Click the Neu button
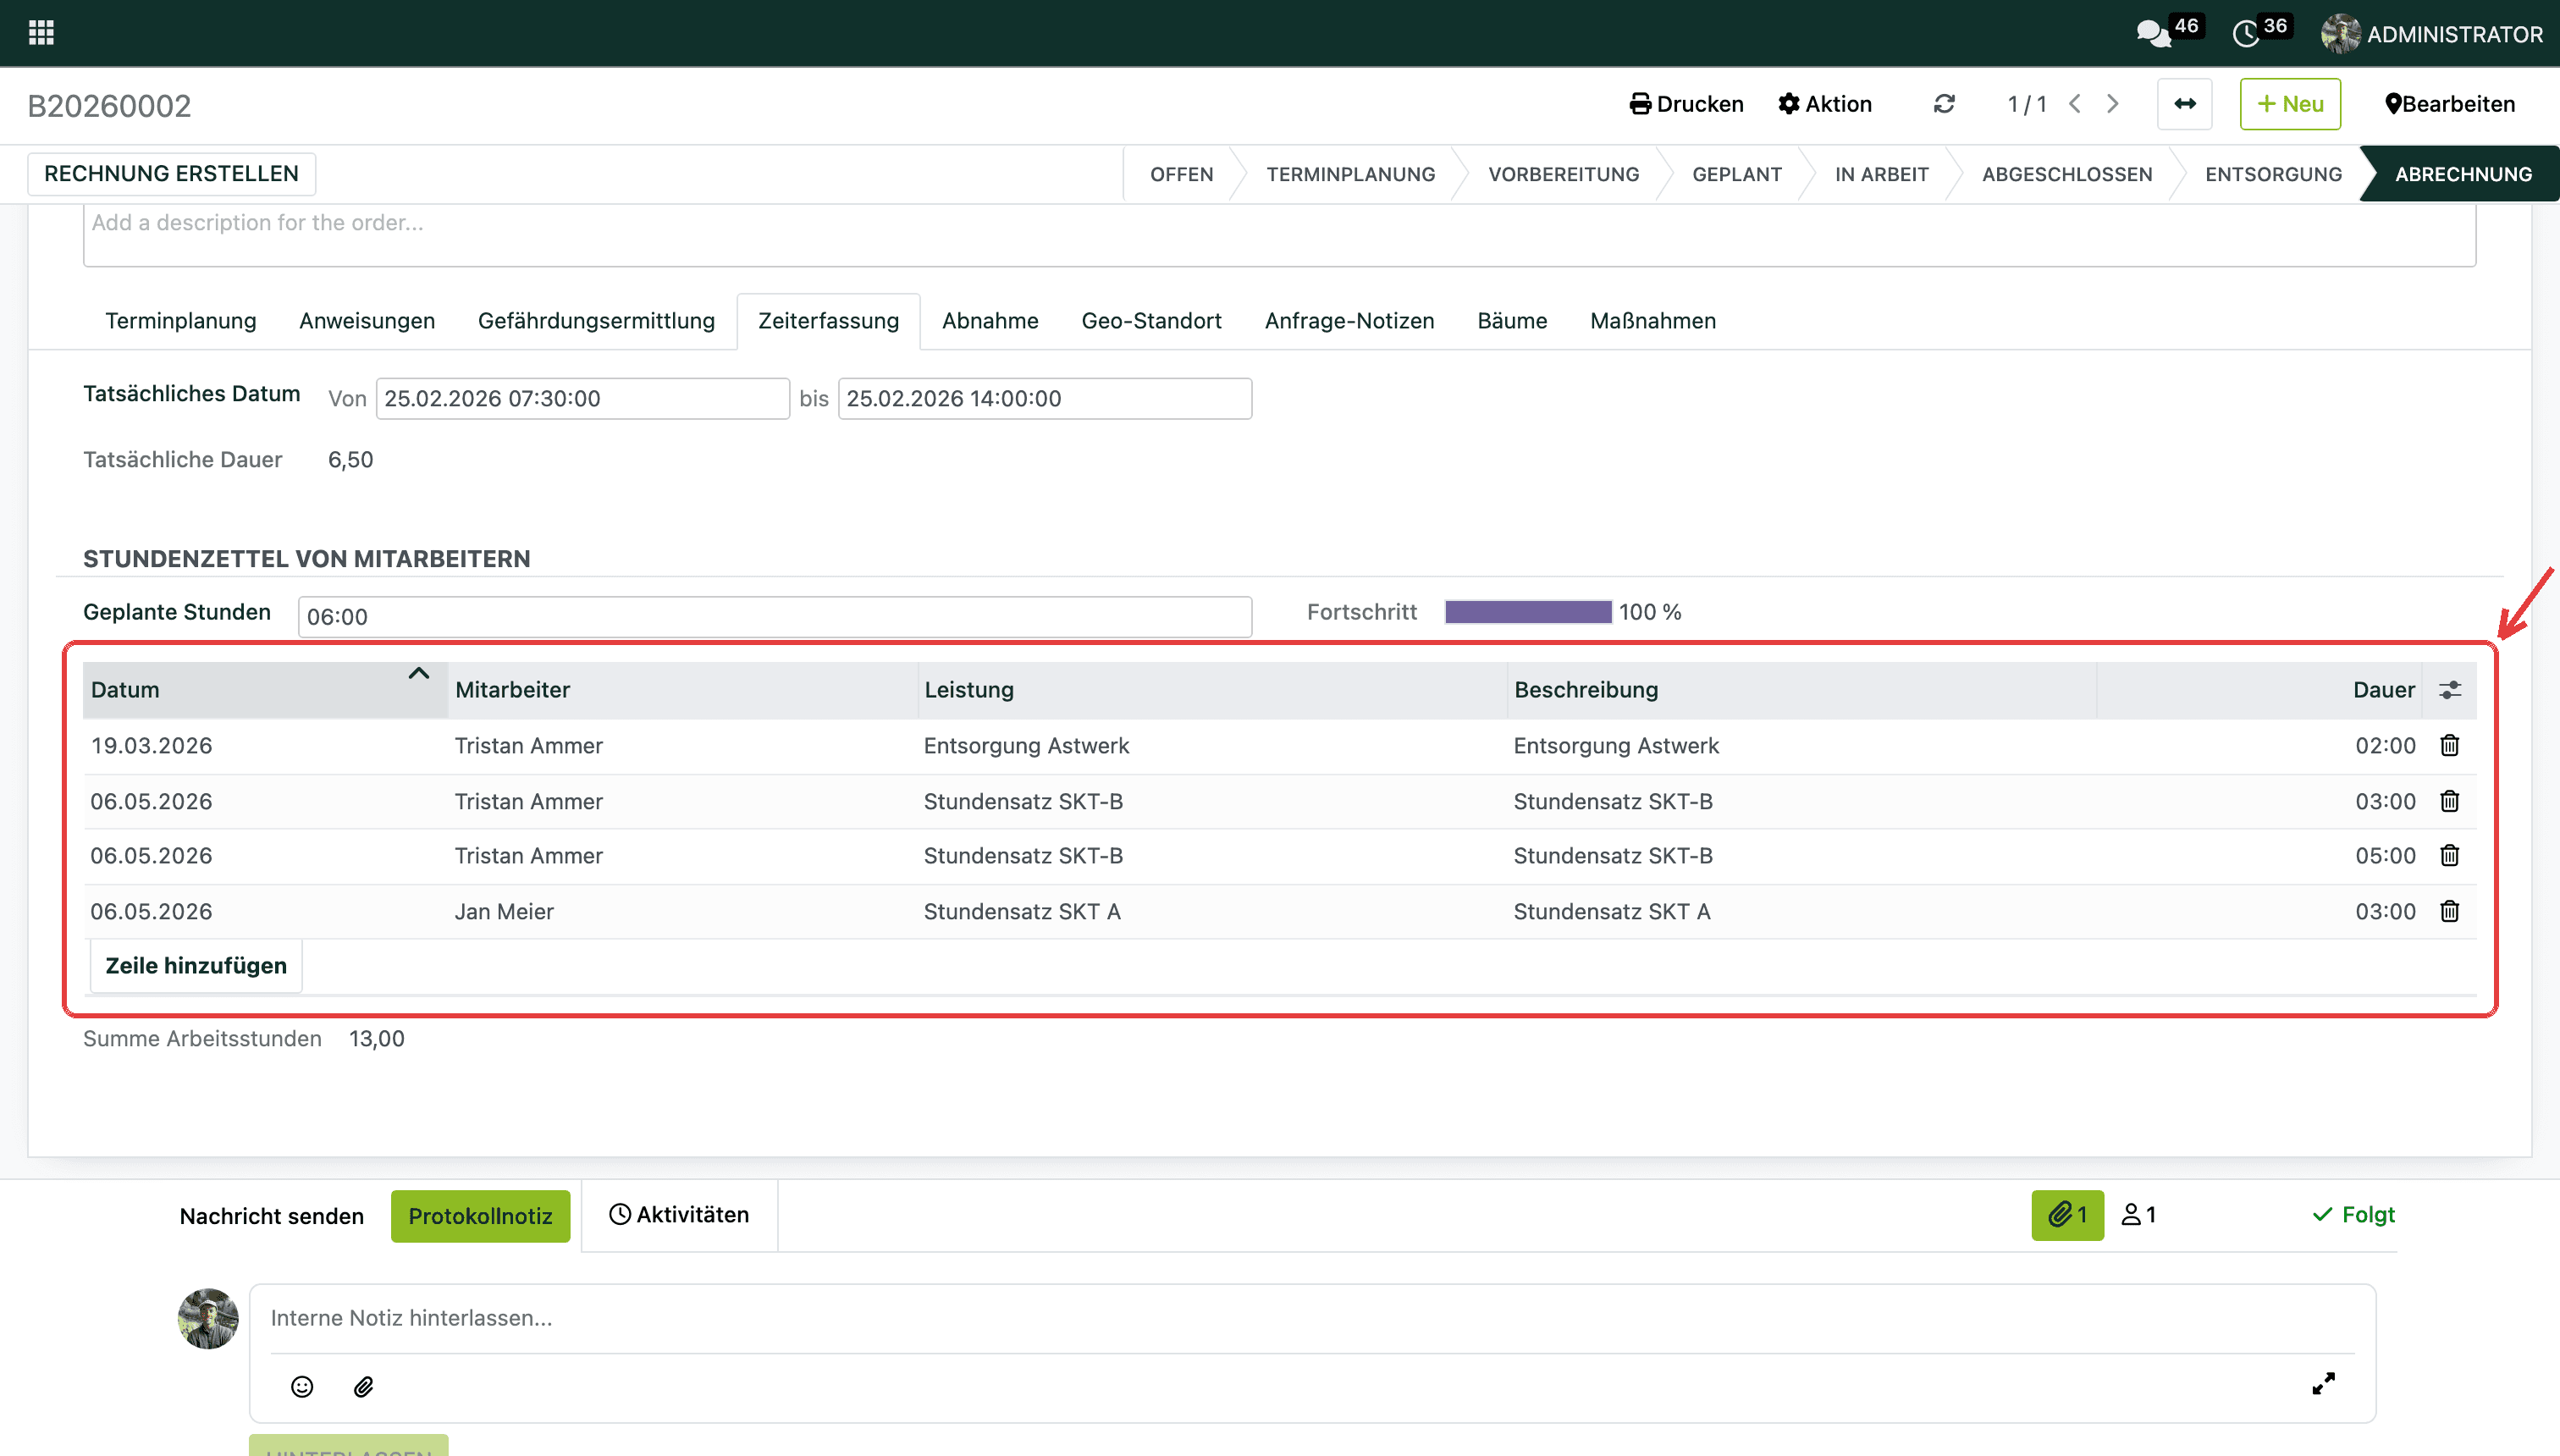 coord(2290,104)
